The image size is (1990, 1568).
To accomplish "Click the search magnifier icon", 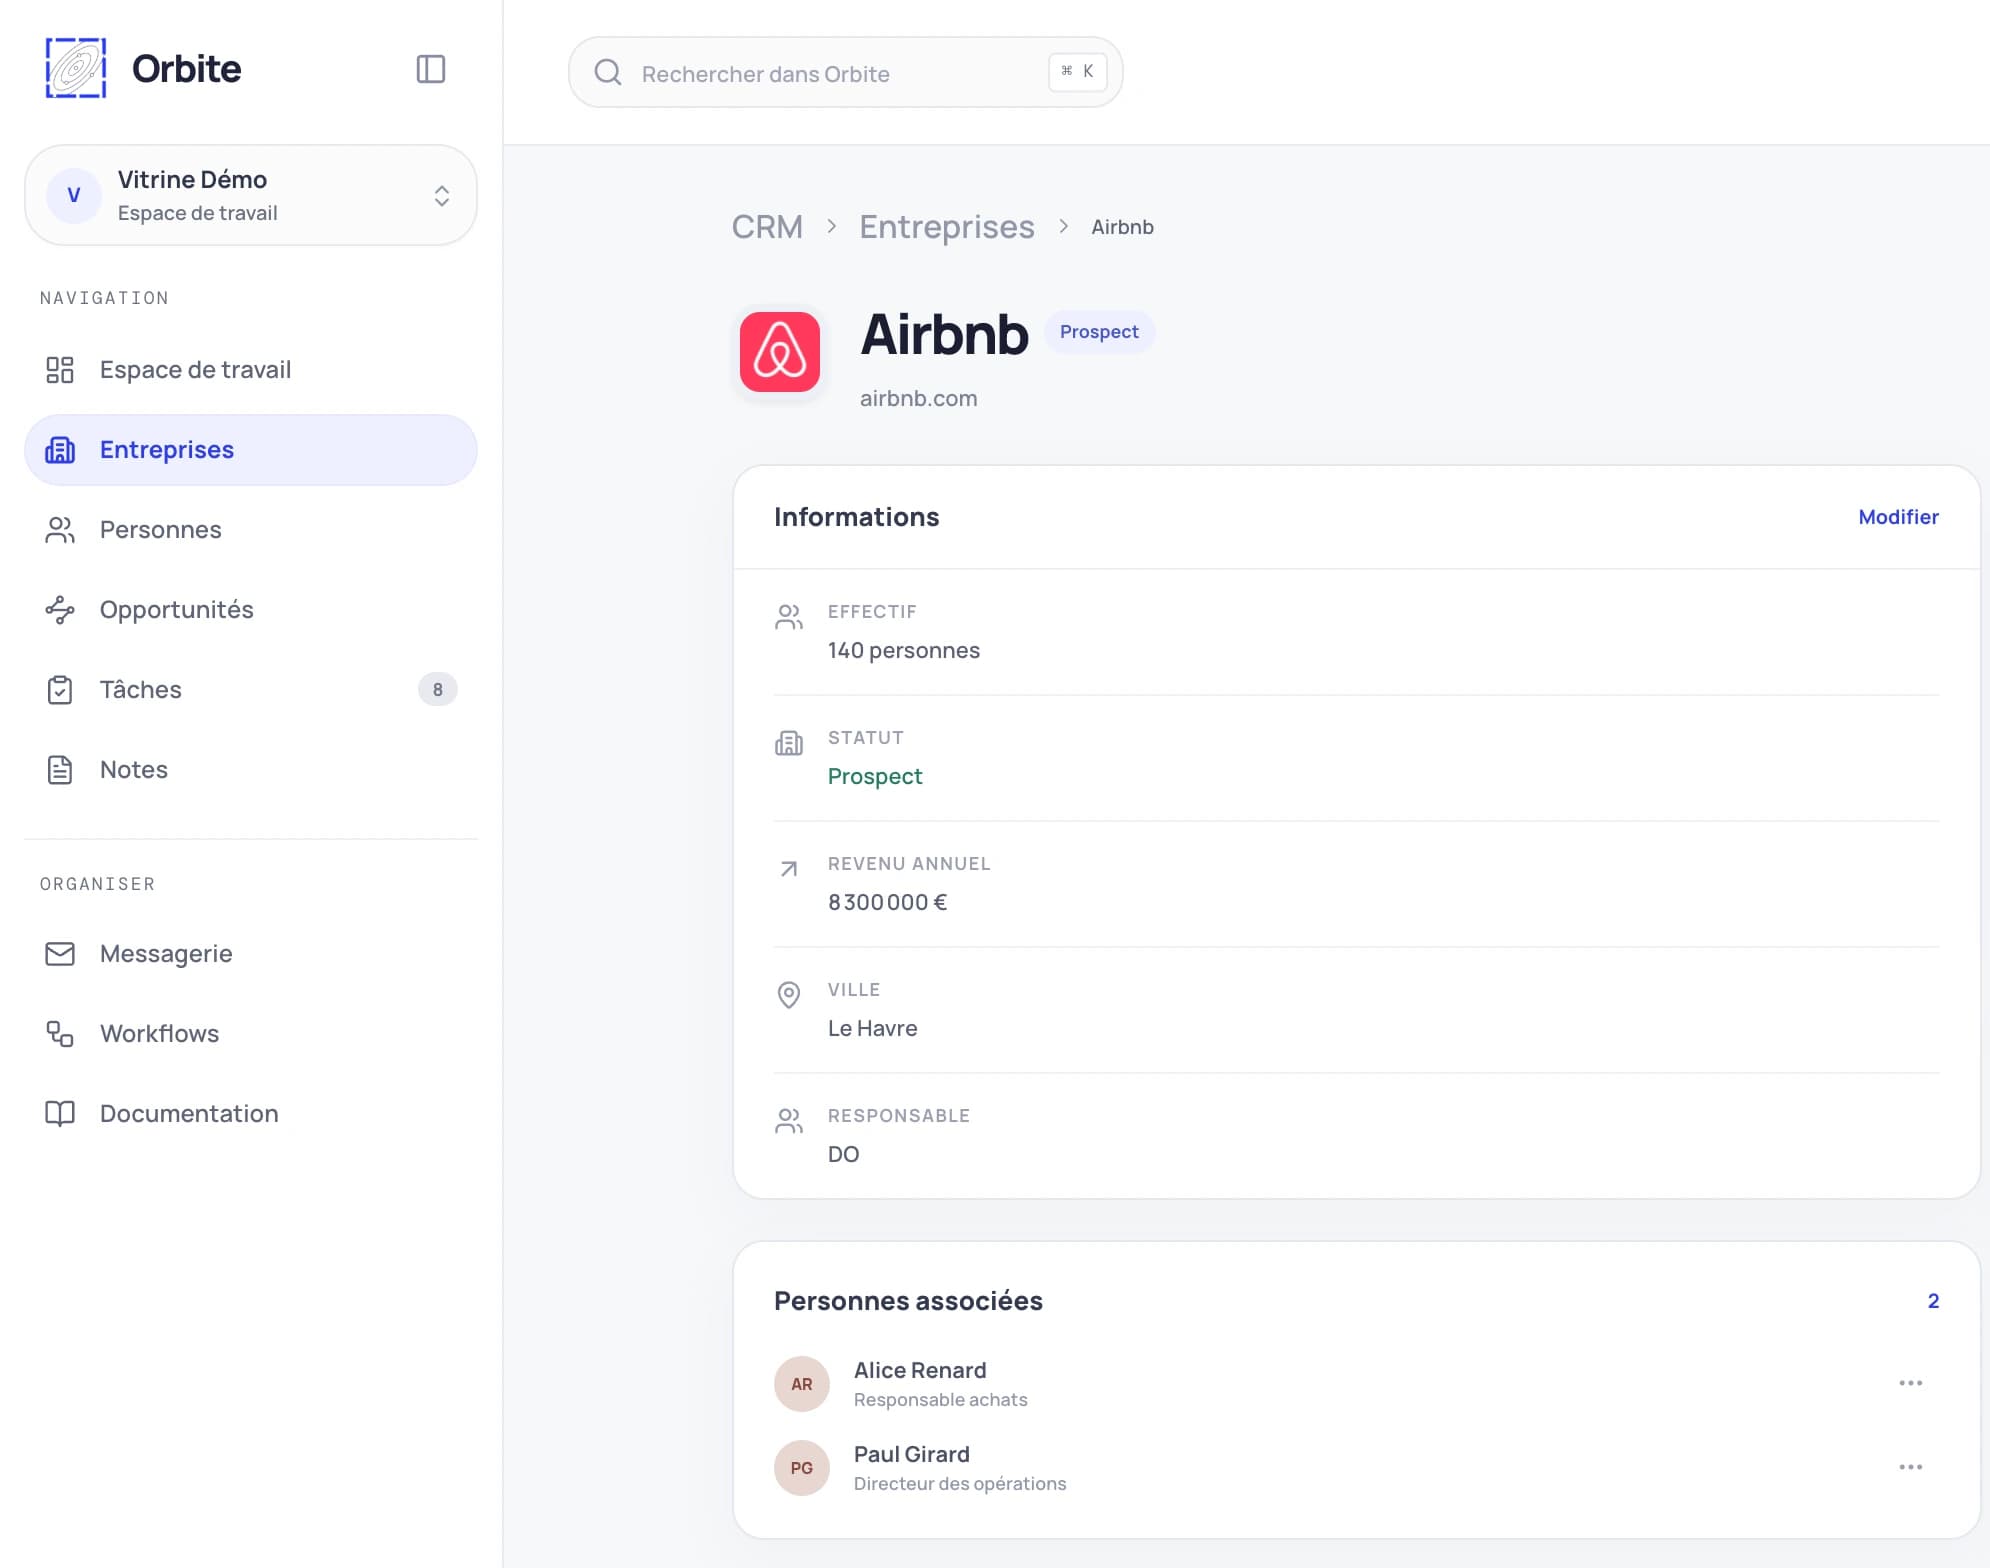I will coord(608,73).
